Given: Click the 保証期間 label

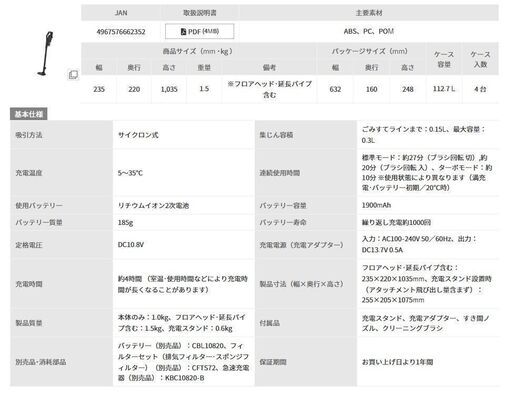Looking at the screenshot, I should 273,362.
